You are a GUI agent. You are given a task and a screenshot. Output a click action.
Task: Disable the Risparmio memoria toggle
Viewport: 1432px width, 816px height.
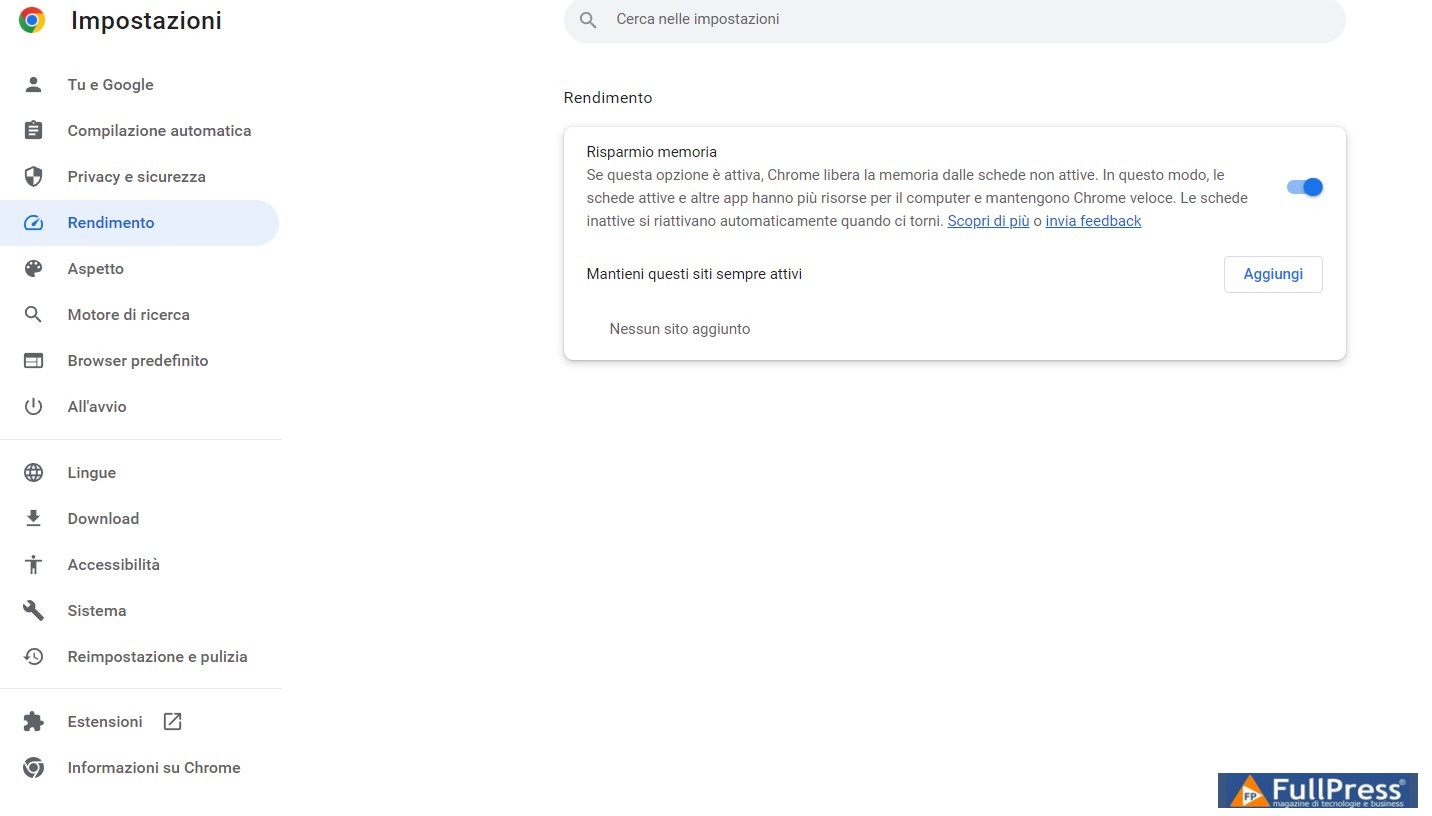pos(1304,187)
